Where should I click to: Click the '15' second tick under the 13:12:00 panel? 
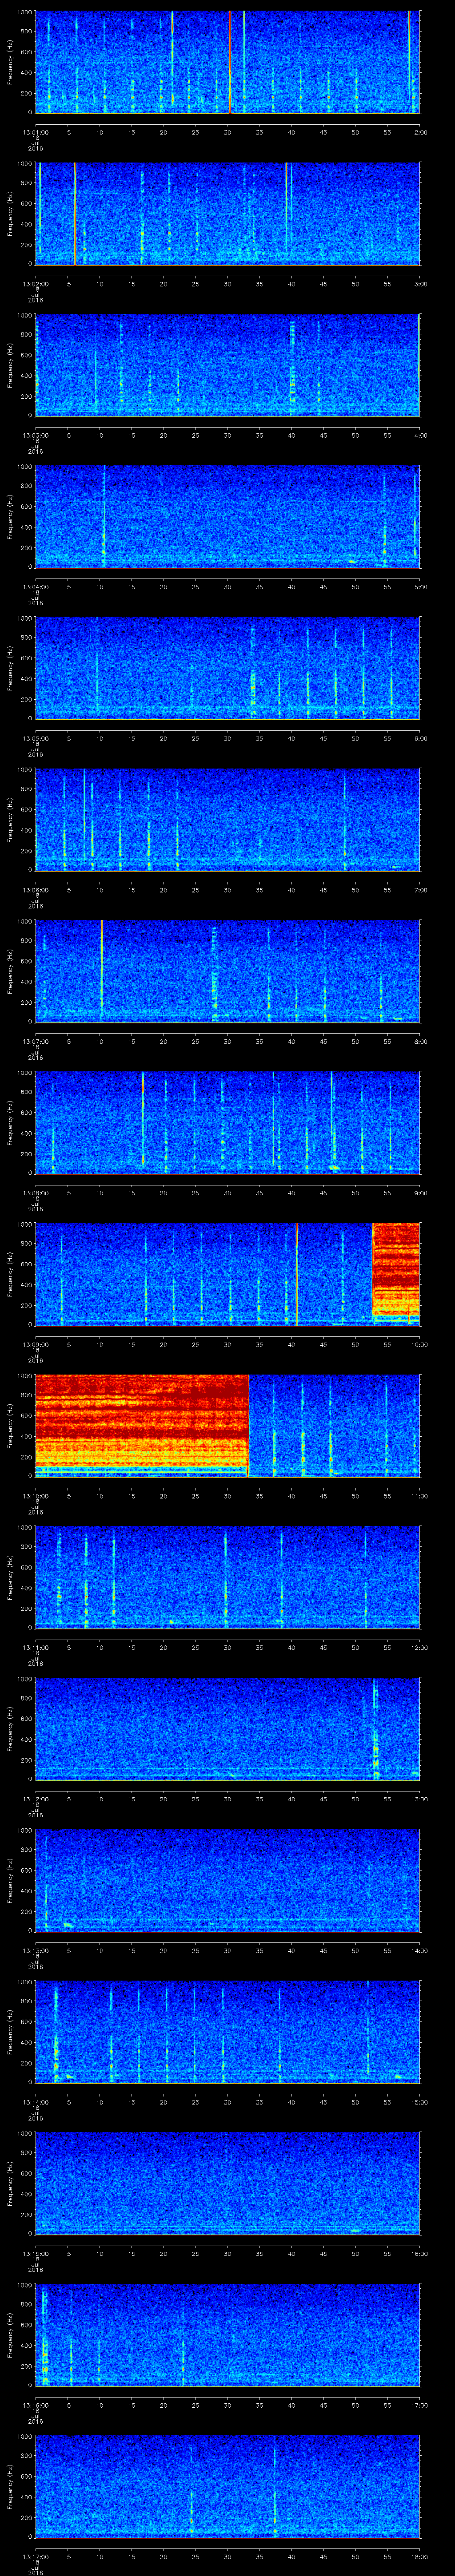click(132, 1798)
